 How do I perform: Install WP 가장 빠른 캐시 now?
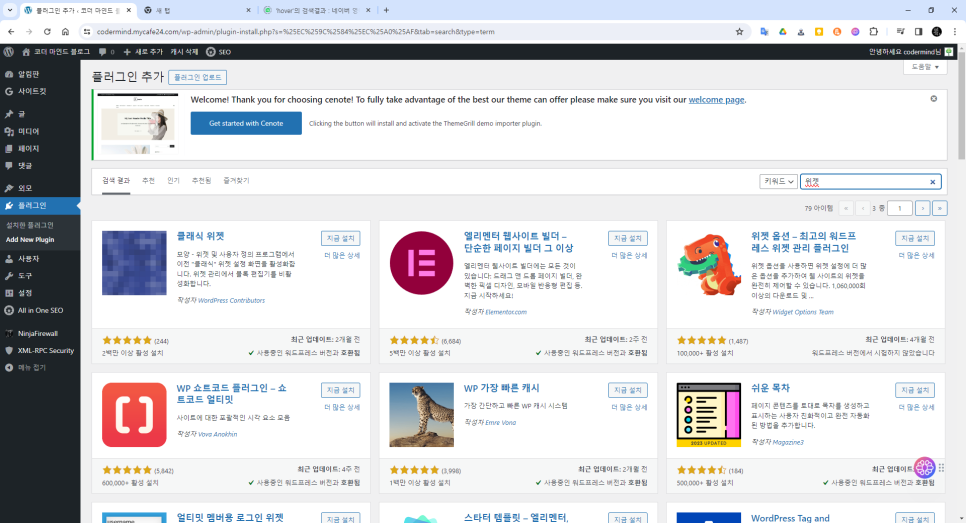coord(628,390)
